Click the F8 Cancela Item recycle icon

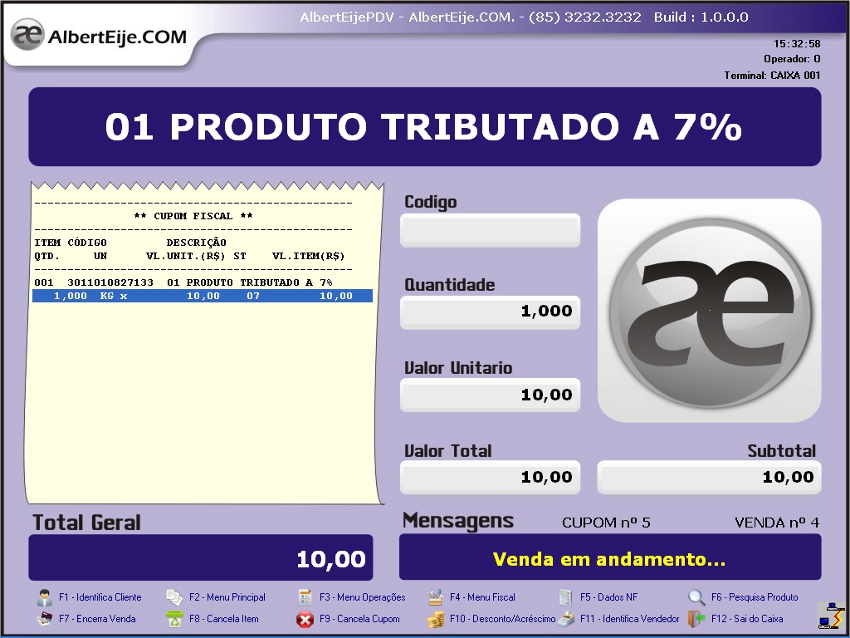coord(175,619)
